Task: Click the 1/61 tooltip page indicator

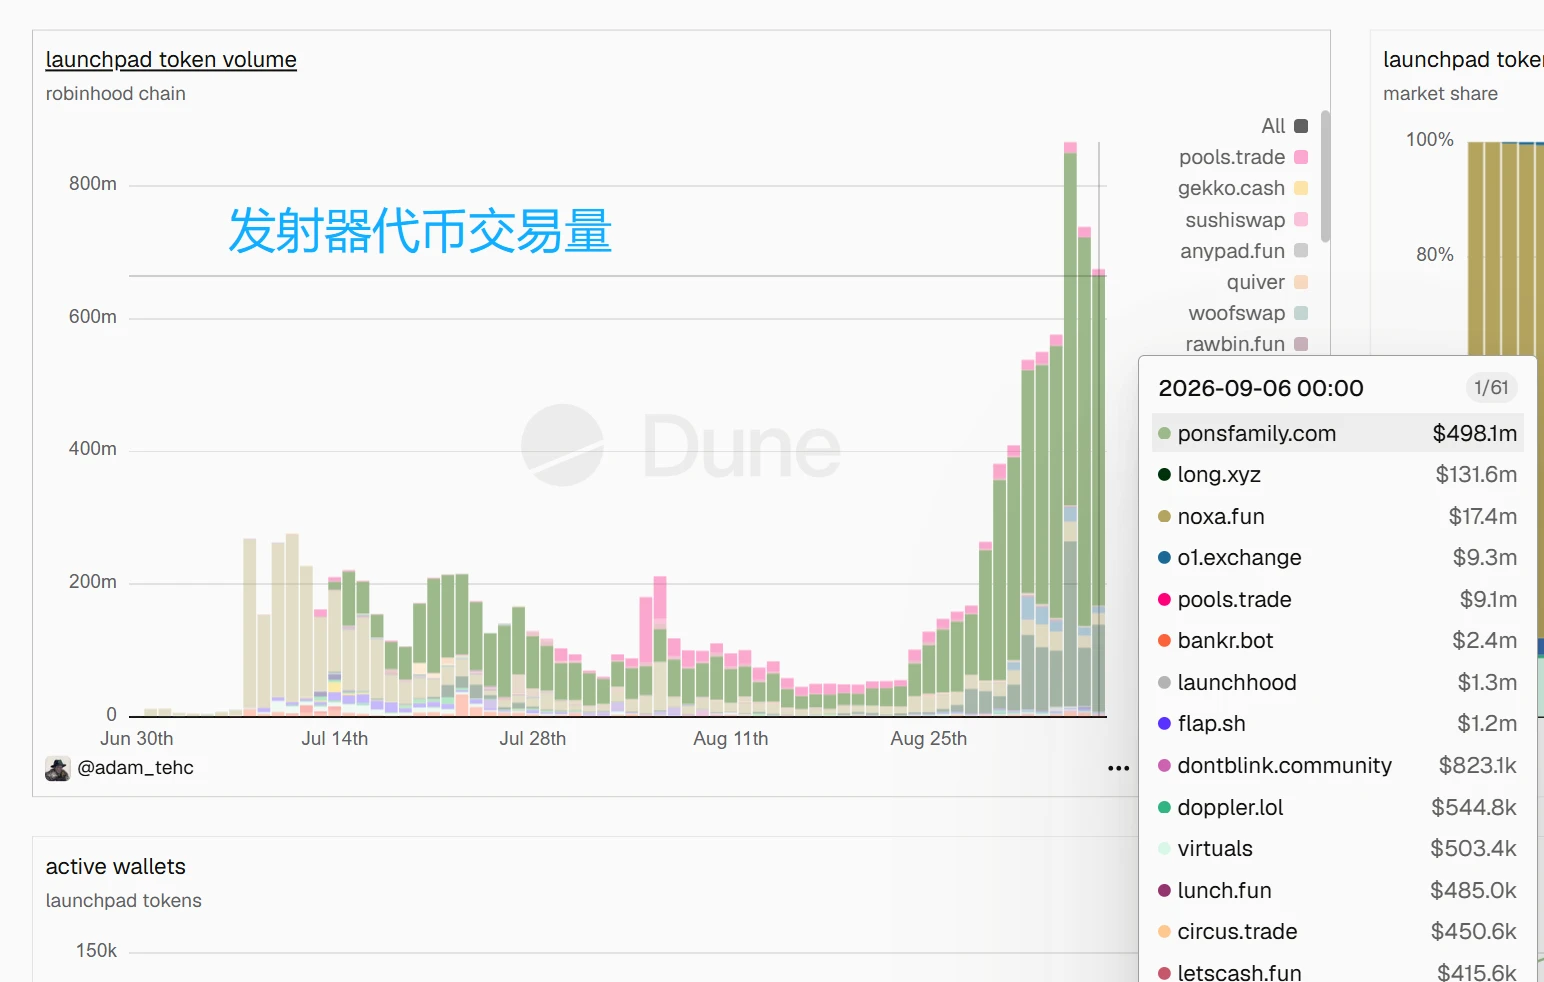Action: pos(1491,388)
